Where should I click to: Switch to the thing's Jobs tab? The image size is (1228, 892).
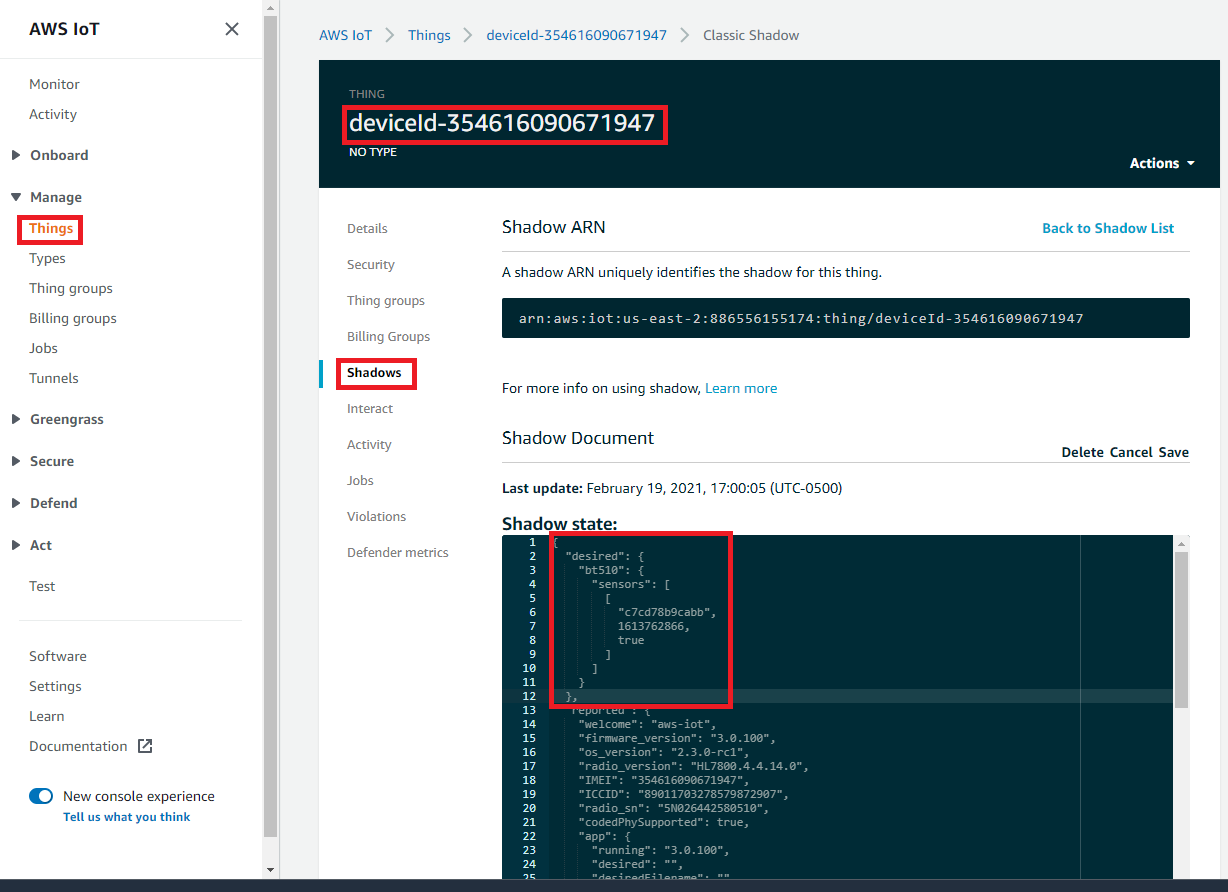[360, 480]
